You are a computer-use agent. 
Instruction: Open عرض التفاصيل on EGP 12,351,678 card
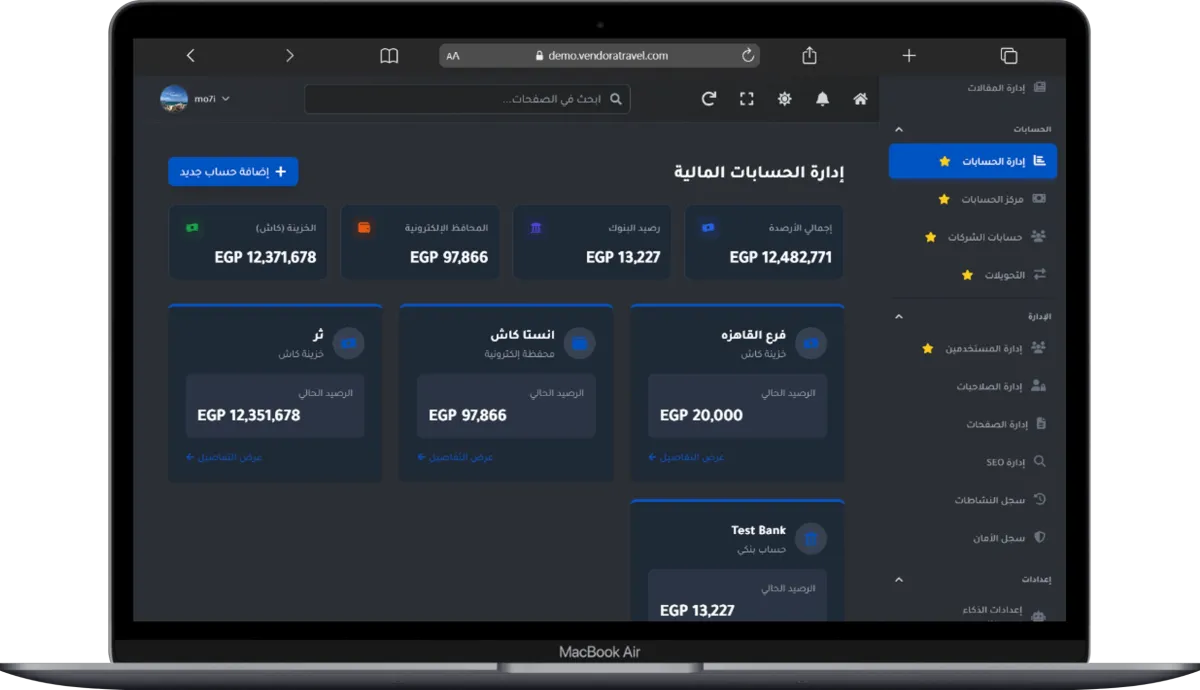[224, 457]
